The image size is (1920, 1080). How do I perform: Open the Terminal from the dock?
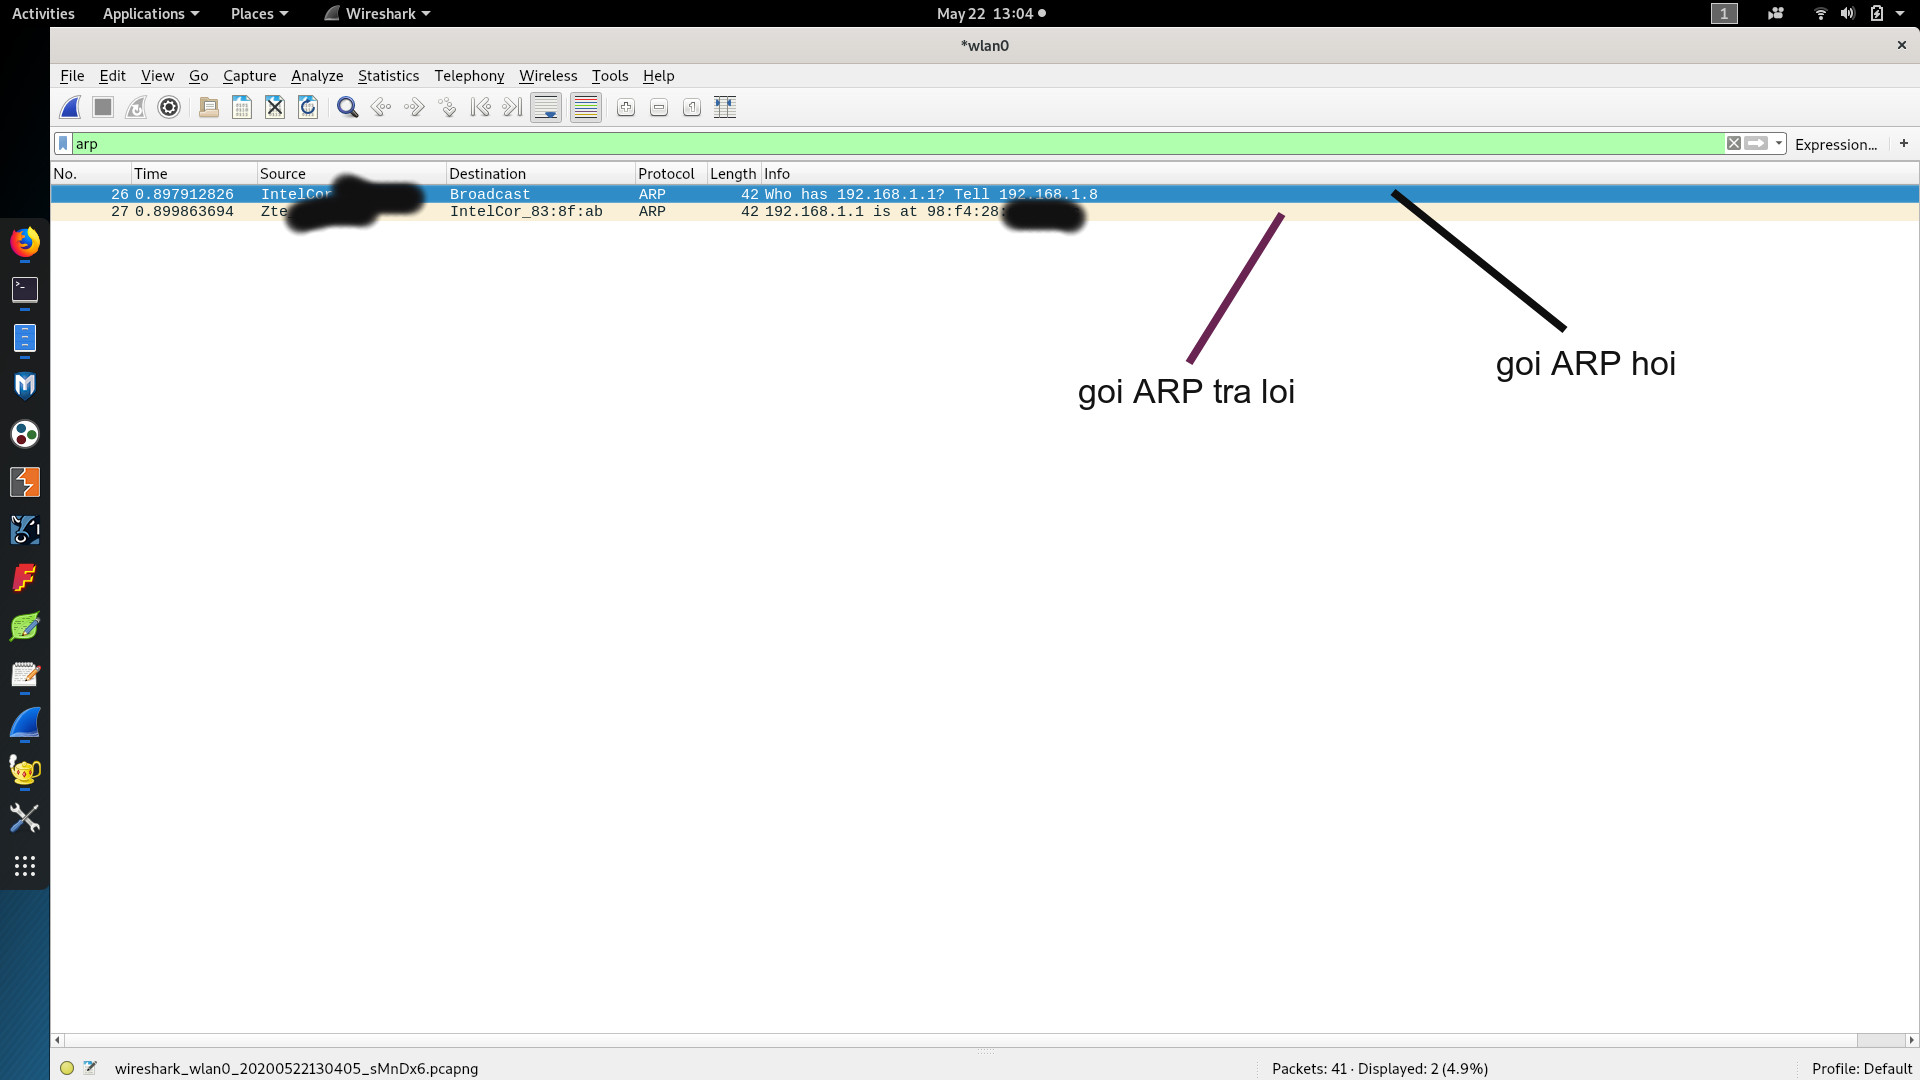(x=25, y=290)
